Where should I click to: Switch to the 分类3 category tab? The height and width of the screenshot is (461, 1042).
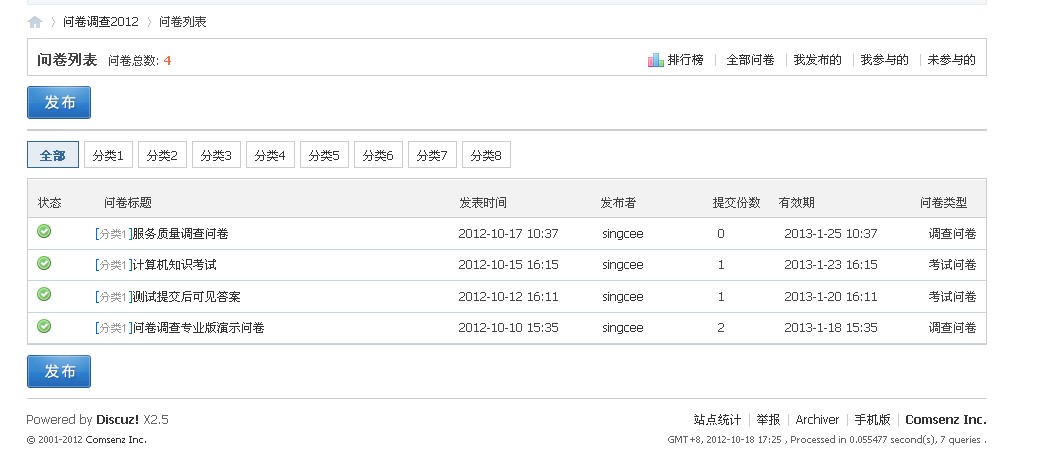pyautogui.click(x=215, y=155)
